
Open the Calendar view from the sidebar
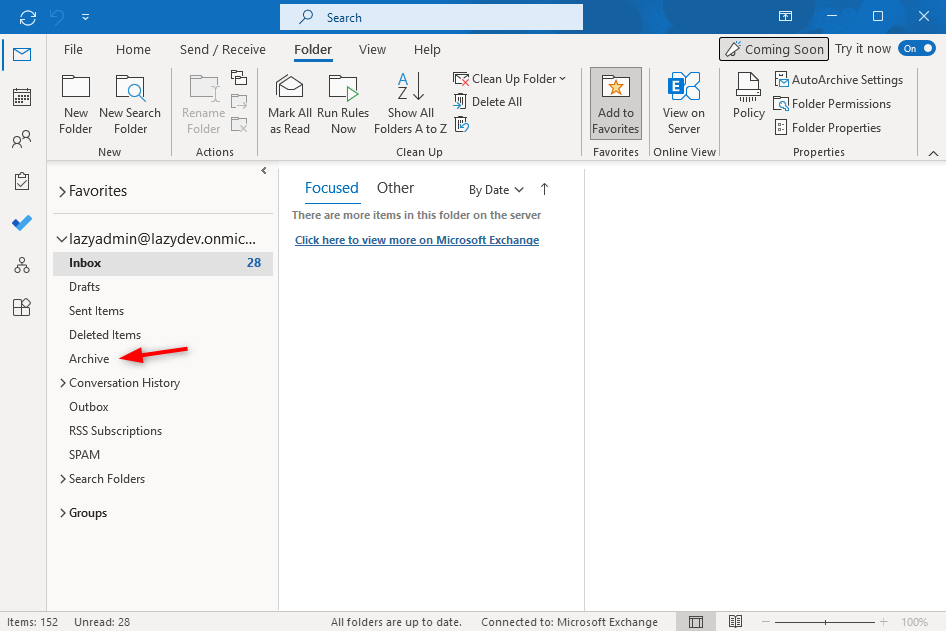coord(21,96)
